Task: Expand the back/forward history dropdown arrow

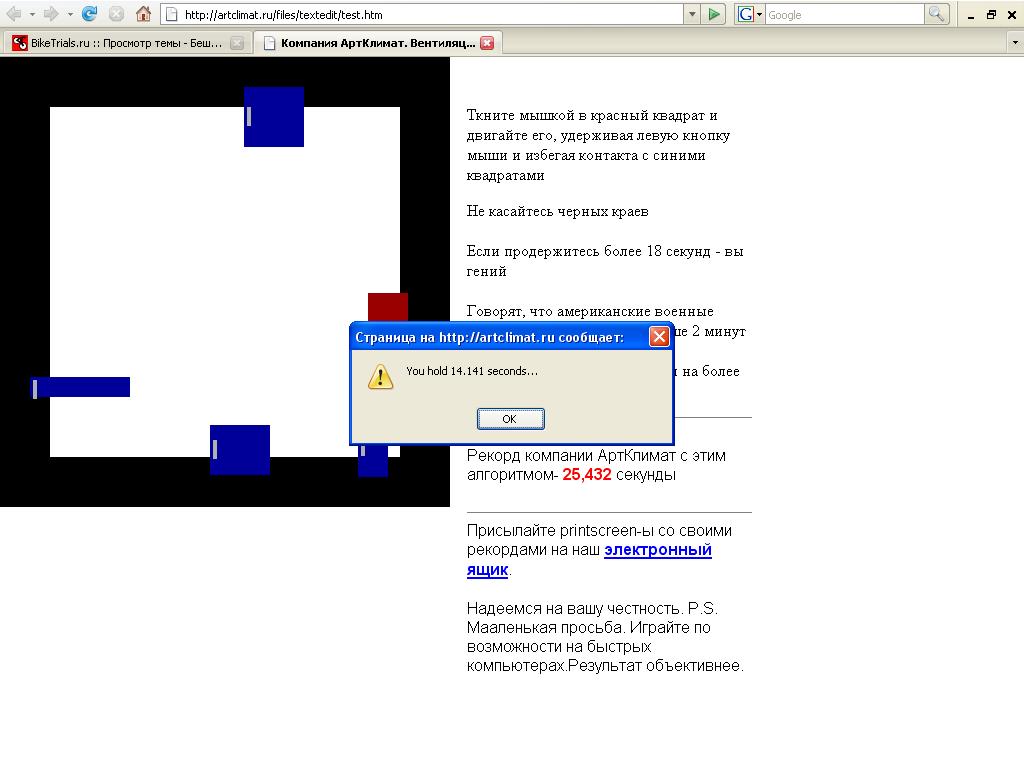Action: tap(70, 15)
